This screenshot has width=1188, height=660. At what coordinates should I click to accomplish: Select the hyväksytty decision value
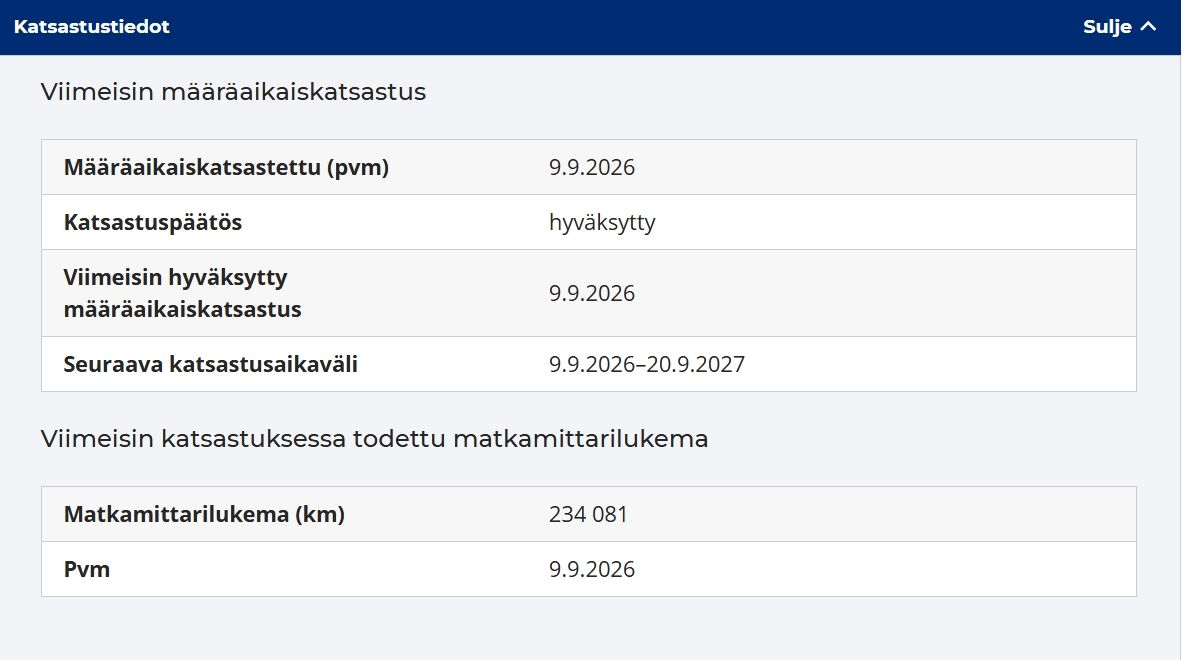pos(602,223)
